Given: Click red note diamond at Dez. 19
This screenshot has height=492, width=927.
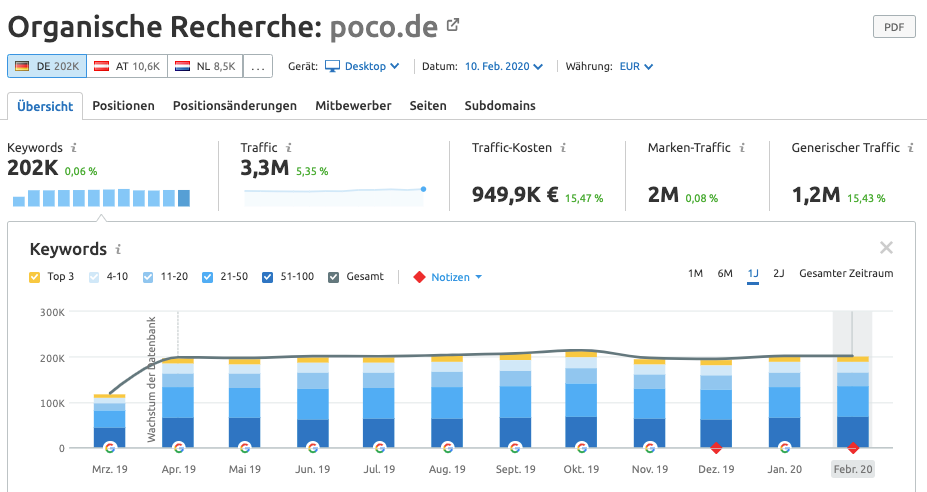Looking at the screenshot, I should (x=716, y=448).
